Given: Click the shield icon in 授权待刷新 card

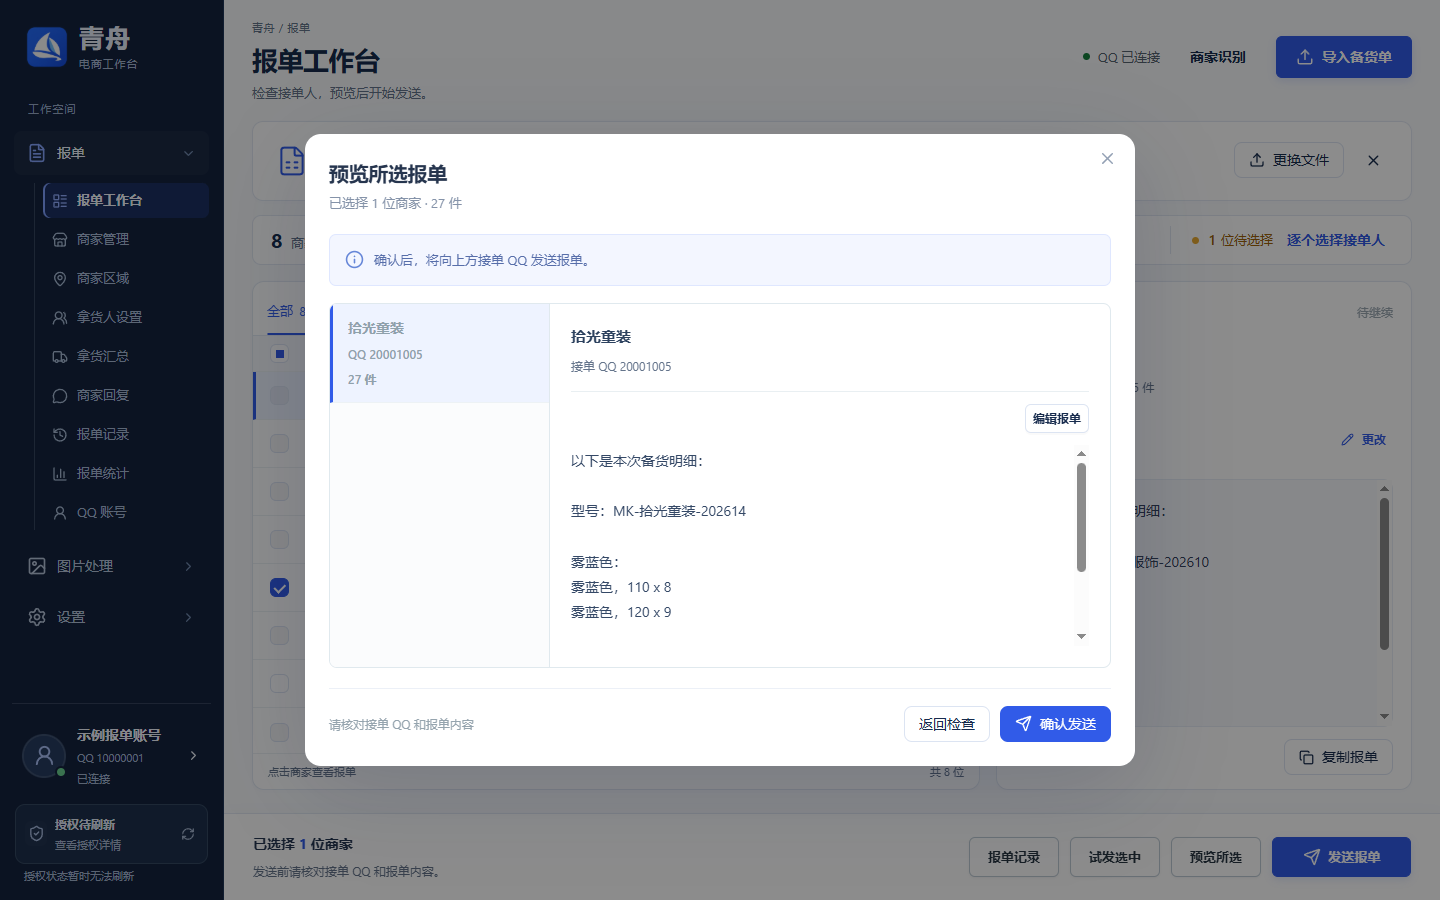Looking at the screenshot, I should [x=36, y=834].
